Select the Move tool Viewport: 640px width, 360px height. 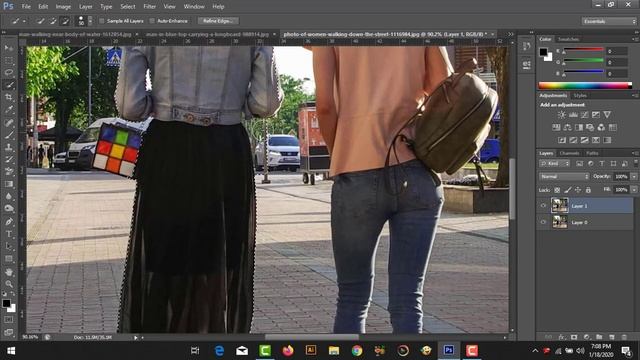(9, 48)
